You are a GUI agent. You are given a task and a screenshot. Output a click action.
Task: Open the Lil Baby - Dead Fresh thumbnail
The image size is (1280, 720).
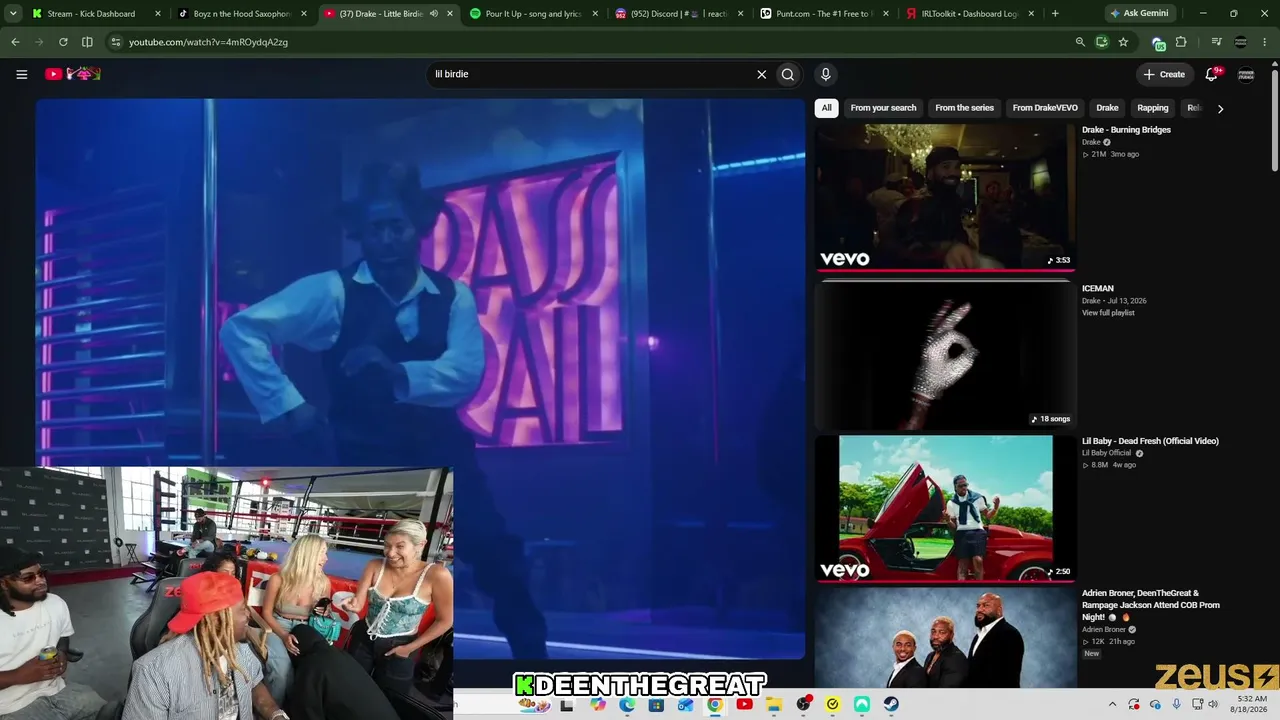point(945,508)
